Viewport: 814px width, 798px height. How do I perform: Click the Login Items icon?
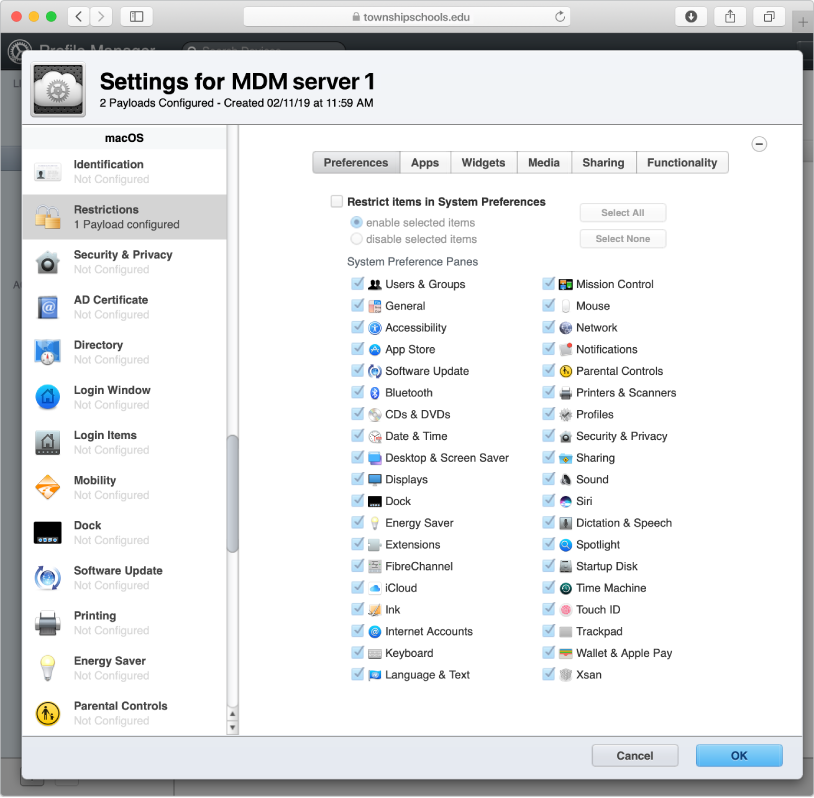(47, 443)
